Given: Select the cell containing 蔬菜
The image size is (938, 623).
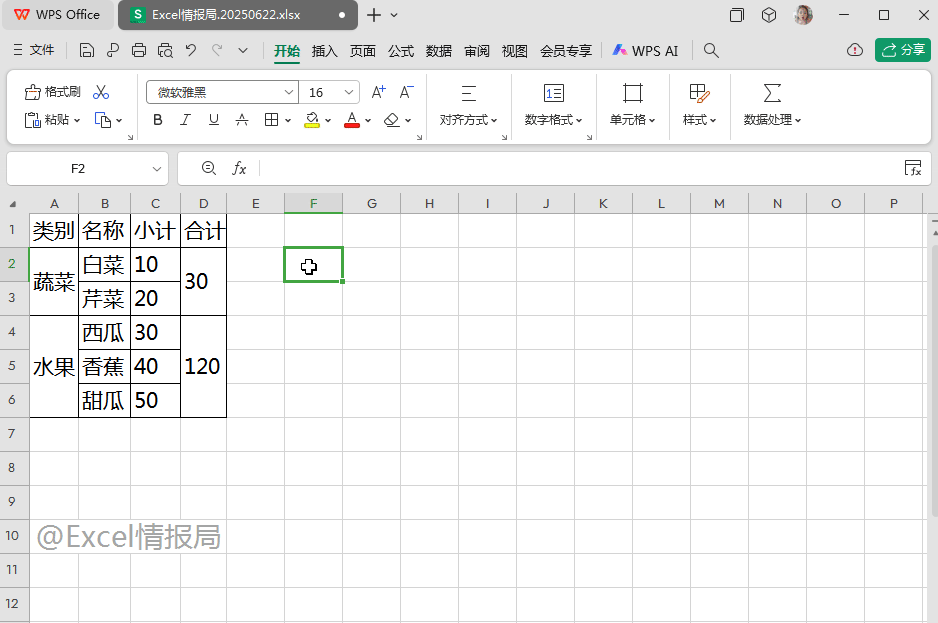Looking at the screenshot, I should tap(54, 281).
